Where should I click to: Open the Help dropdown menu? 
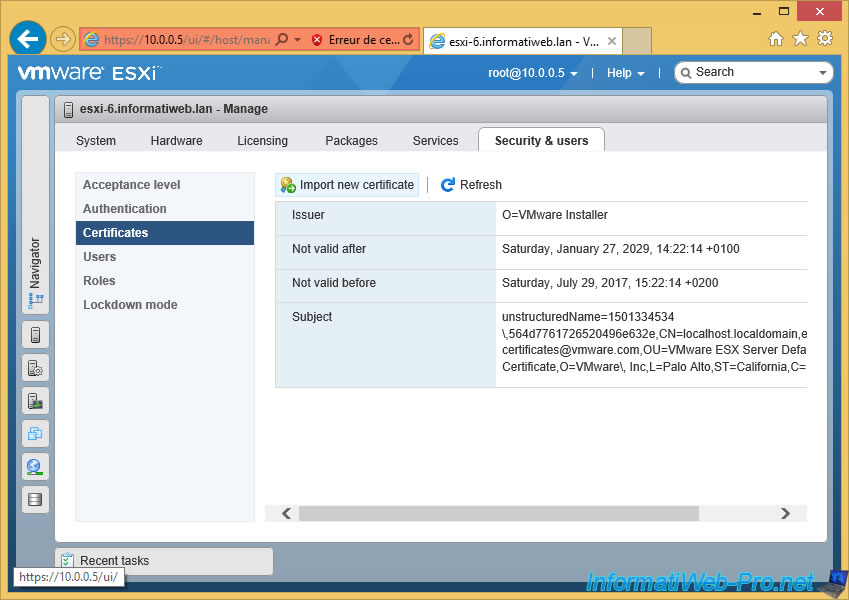pos(625,73)
